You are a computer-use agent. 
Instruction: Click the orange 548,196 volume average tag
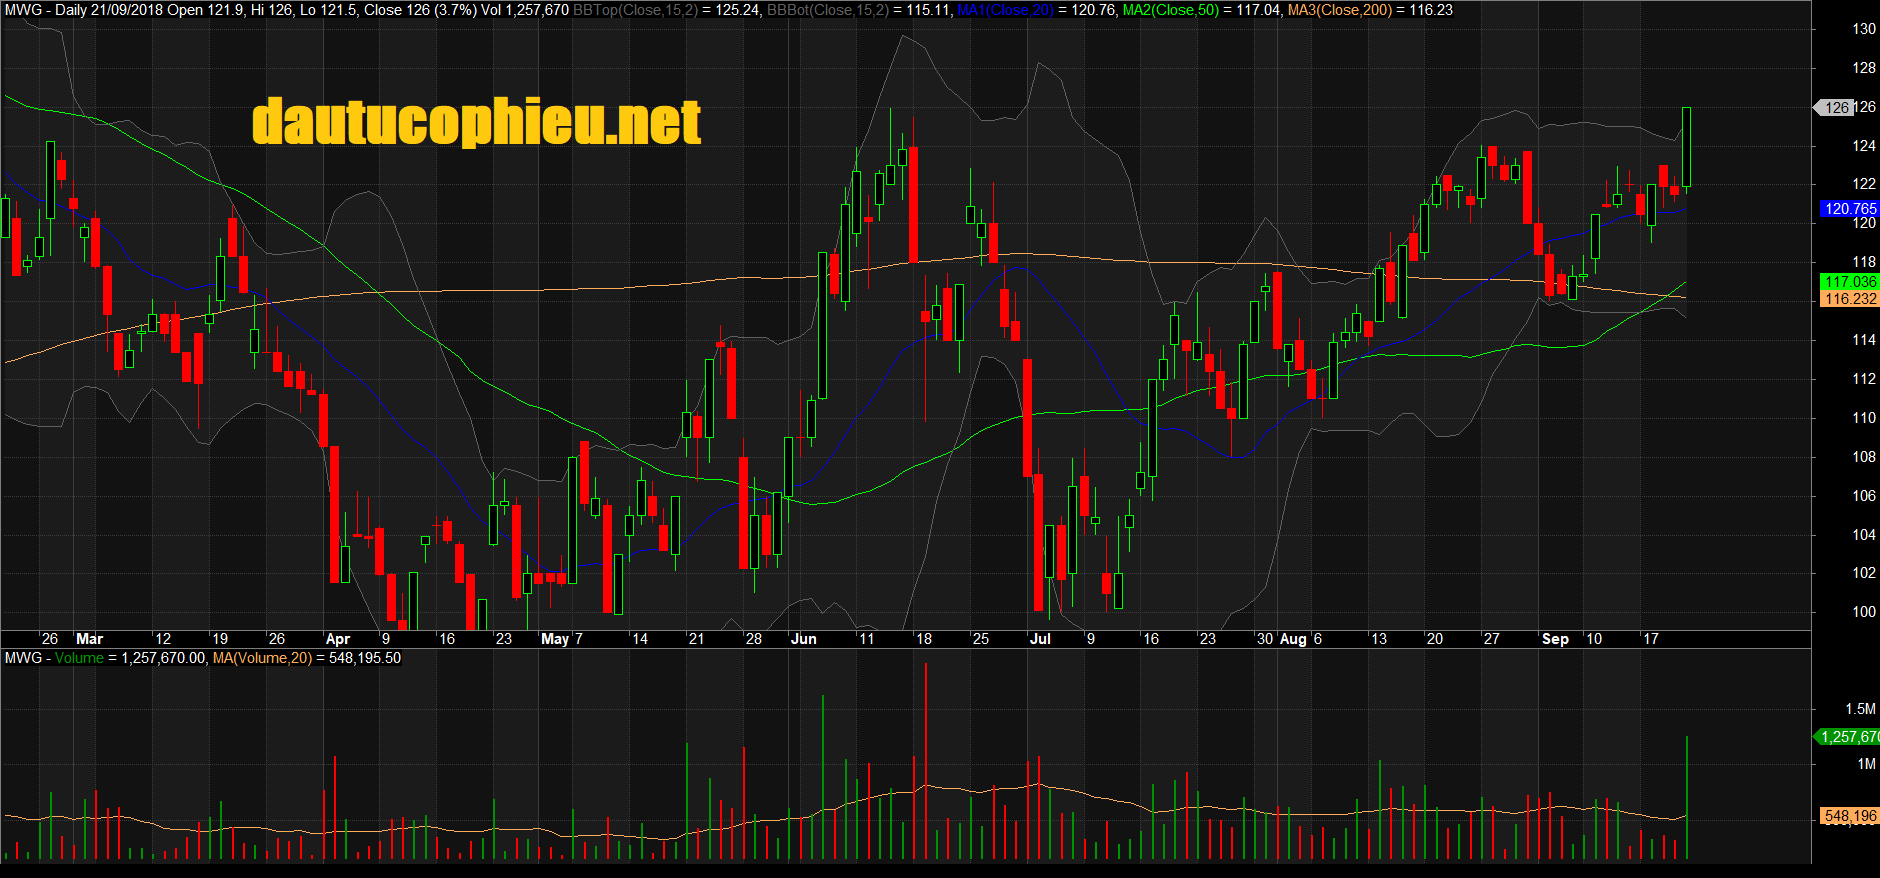[x=1849, y=816]
